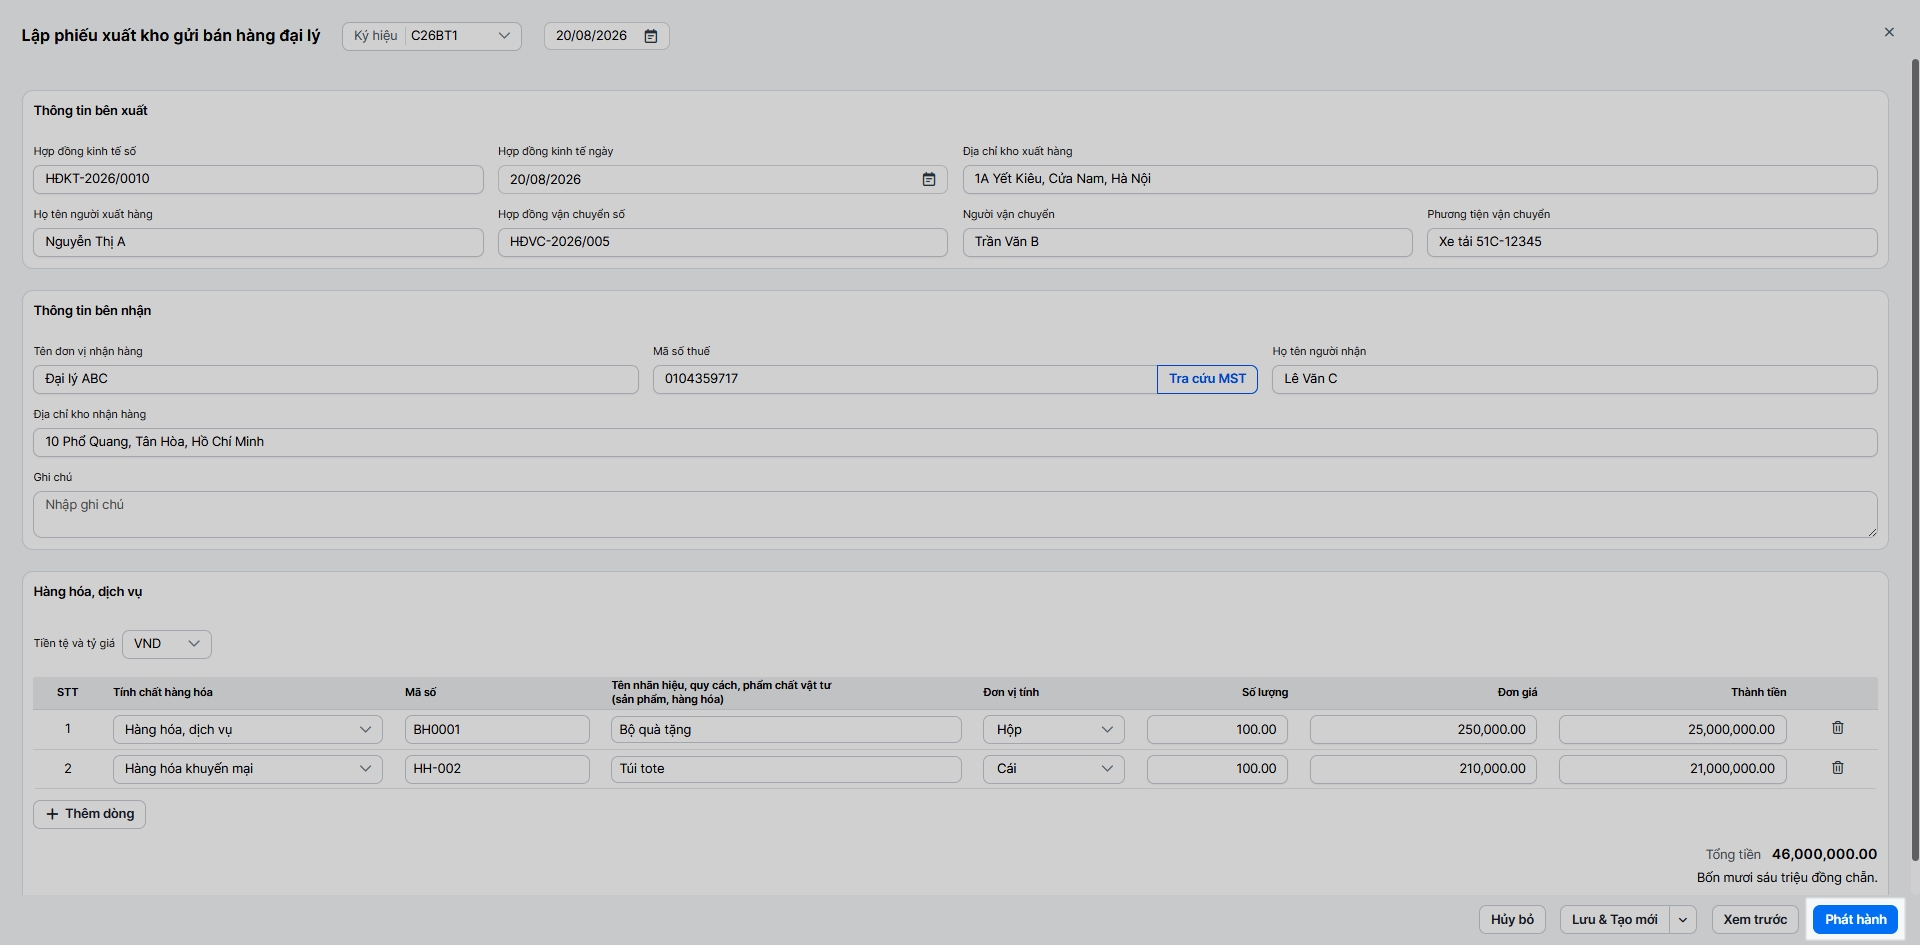The width and height of the screenshot is (1920, 945).
Task: Click the Mã số field BH0001
Action: [x=497, y=730]
